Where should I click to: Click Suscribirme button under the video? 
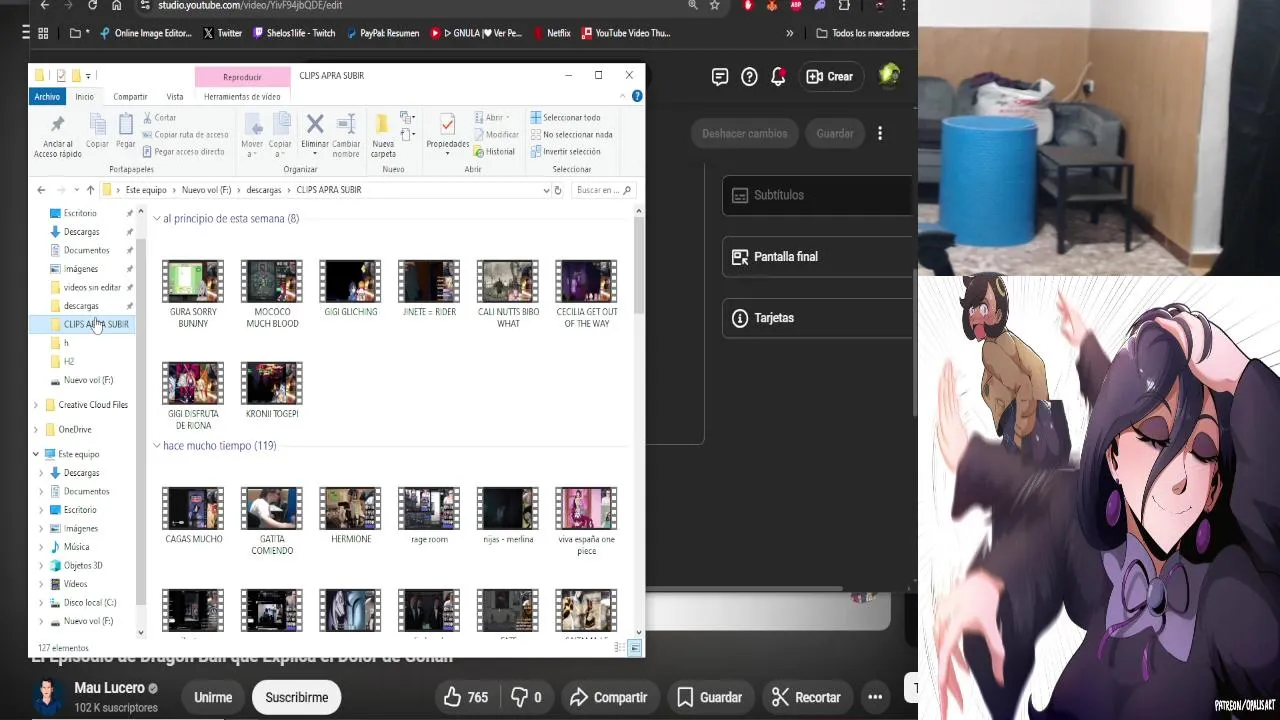(x=296, y=697)
